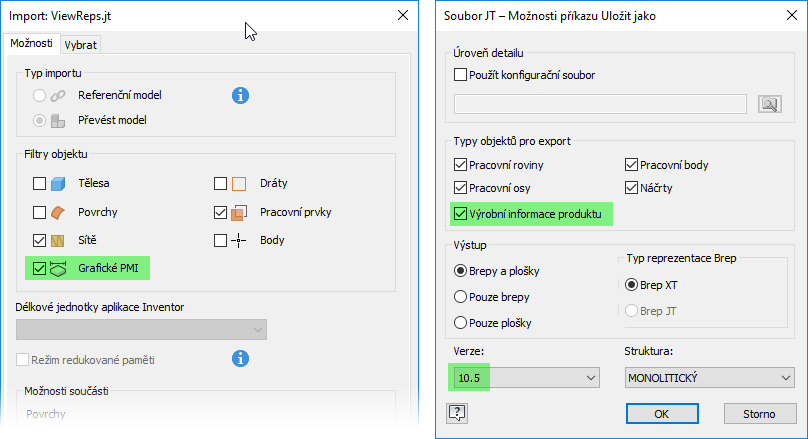The image size is (808, 439).
Task: Click the info icon beside Referenční model
Action: pos(240,96)
